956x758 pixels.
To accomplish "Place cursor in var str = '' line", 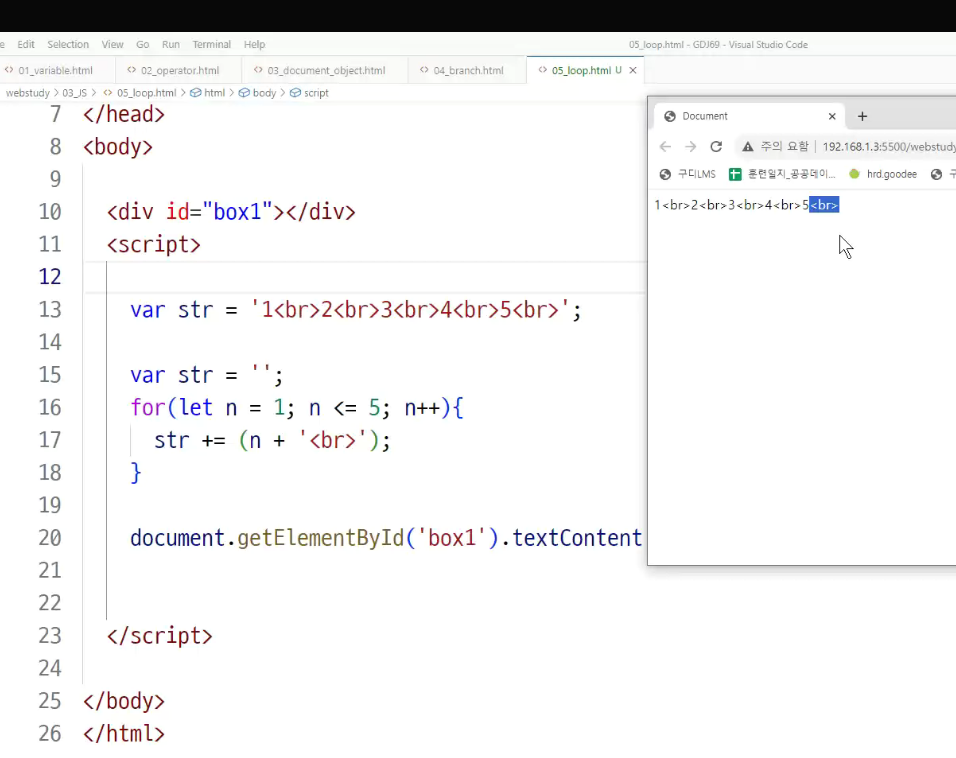I will pyautogui.click(x=206, y=375).
